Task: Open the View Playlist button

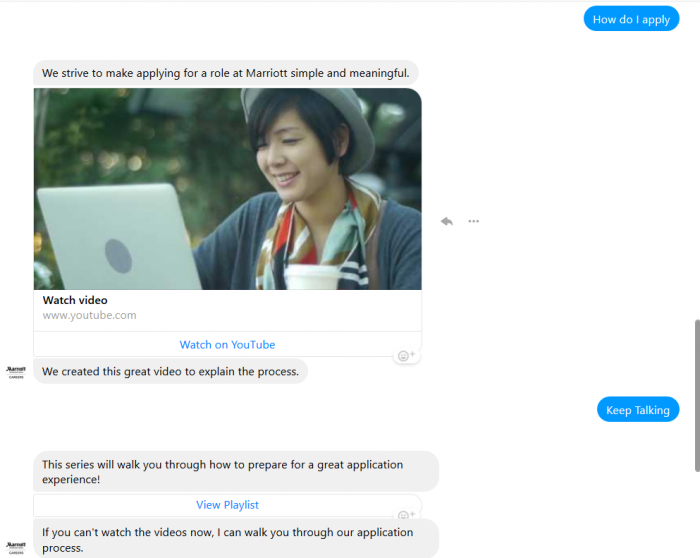Action: [227, 505]
